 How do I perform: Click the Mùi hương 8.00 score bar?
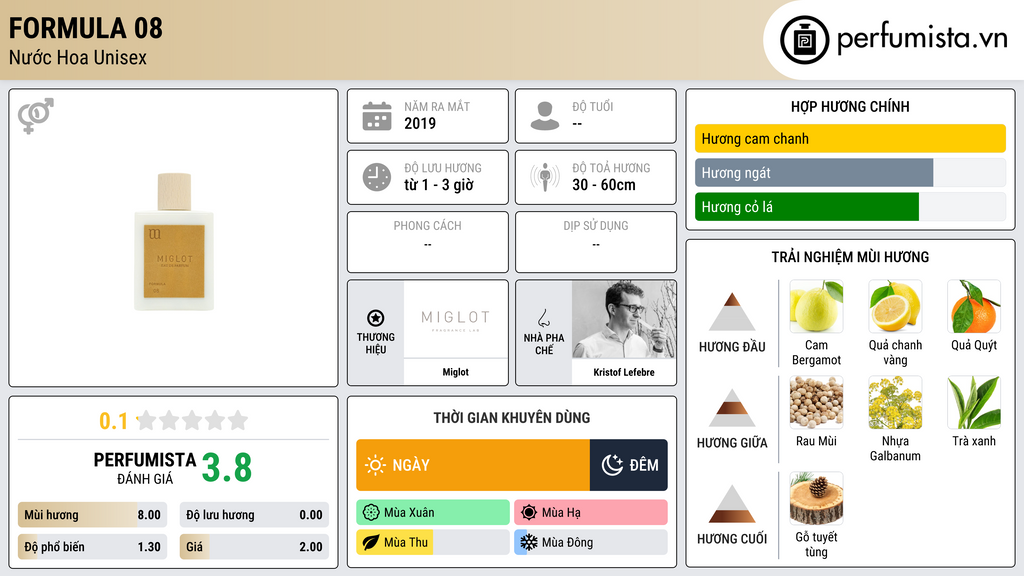[x=92, y=515]
